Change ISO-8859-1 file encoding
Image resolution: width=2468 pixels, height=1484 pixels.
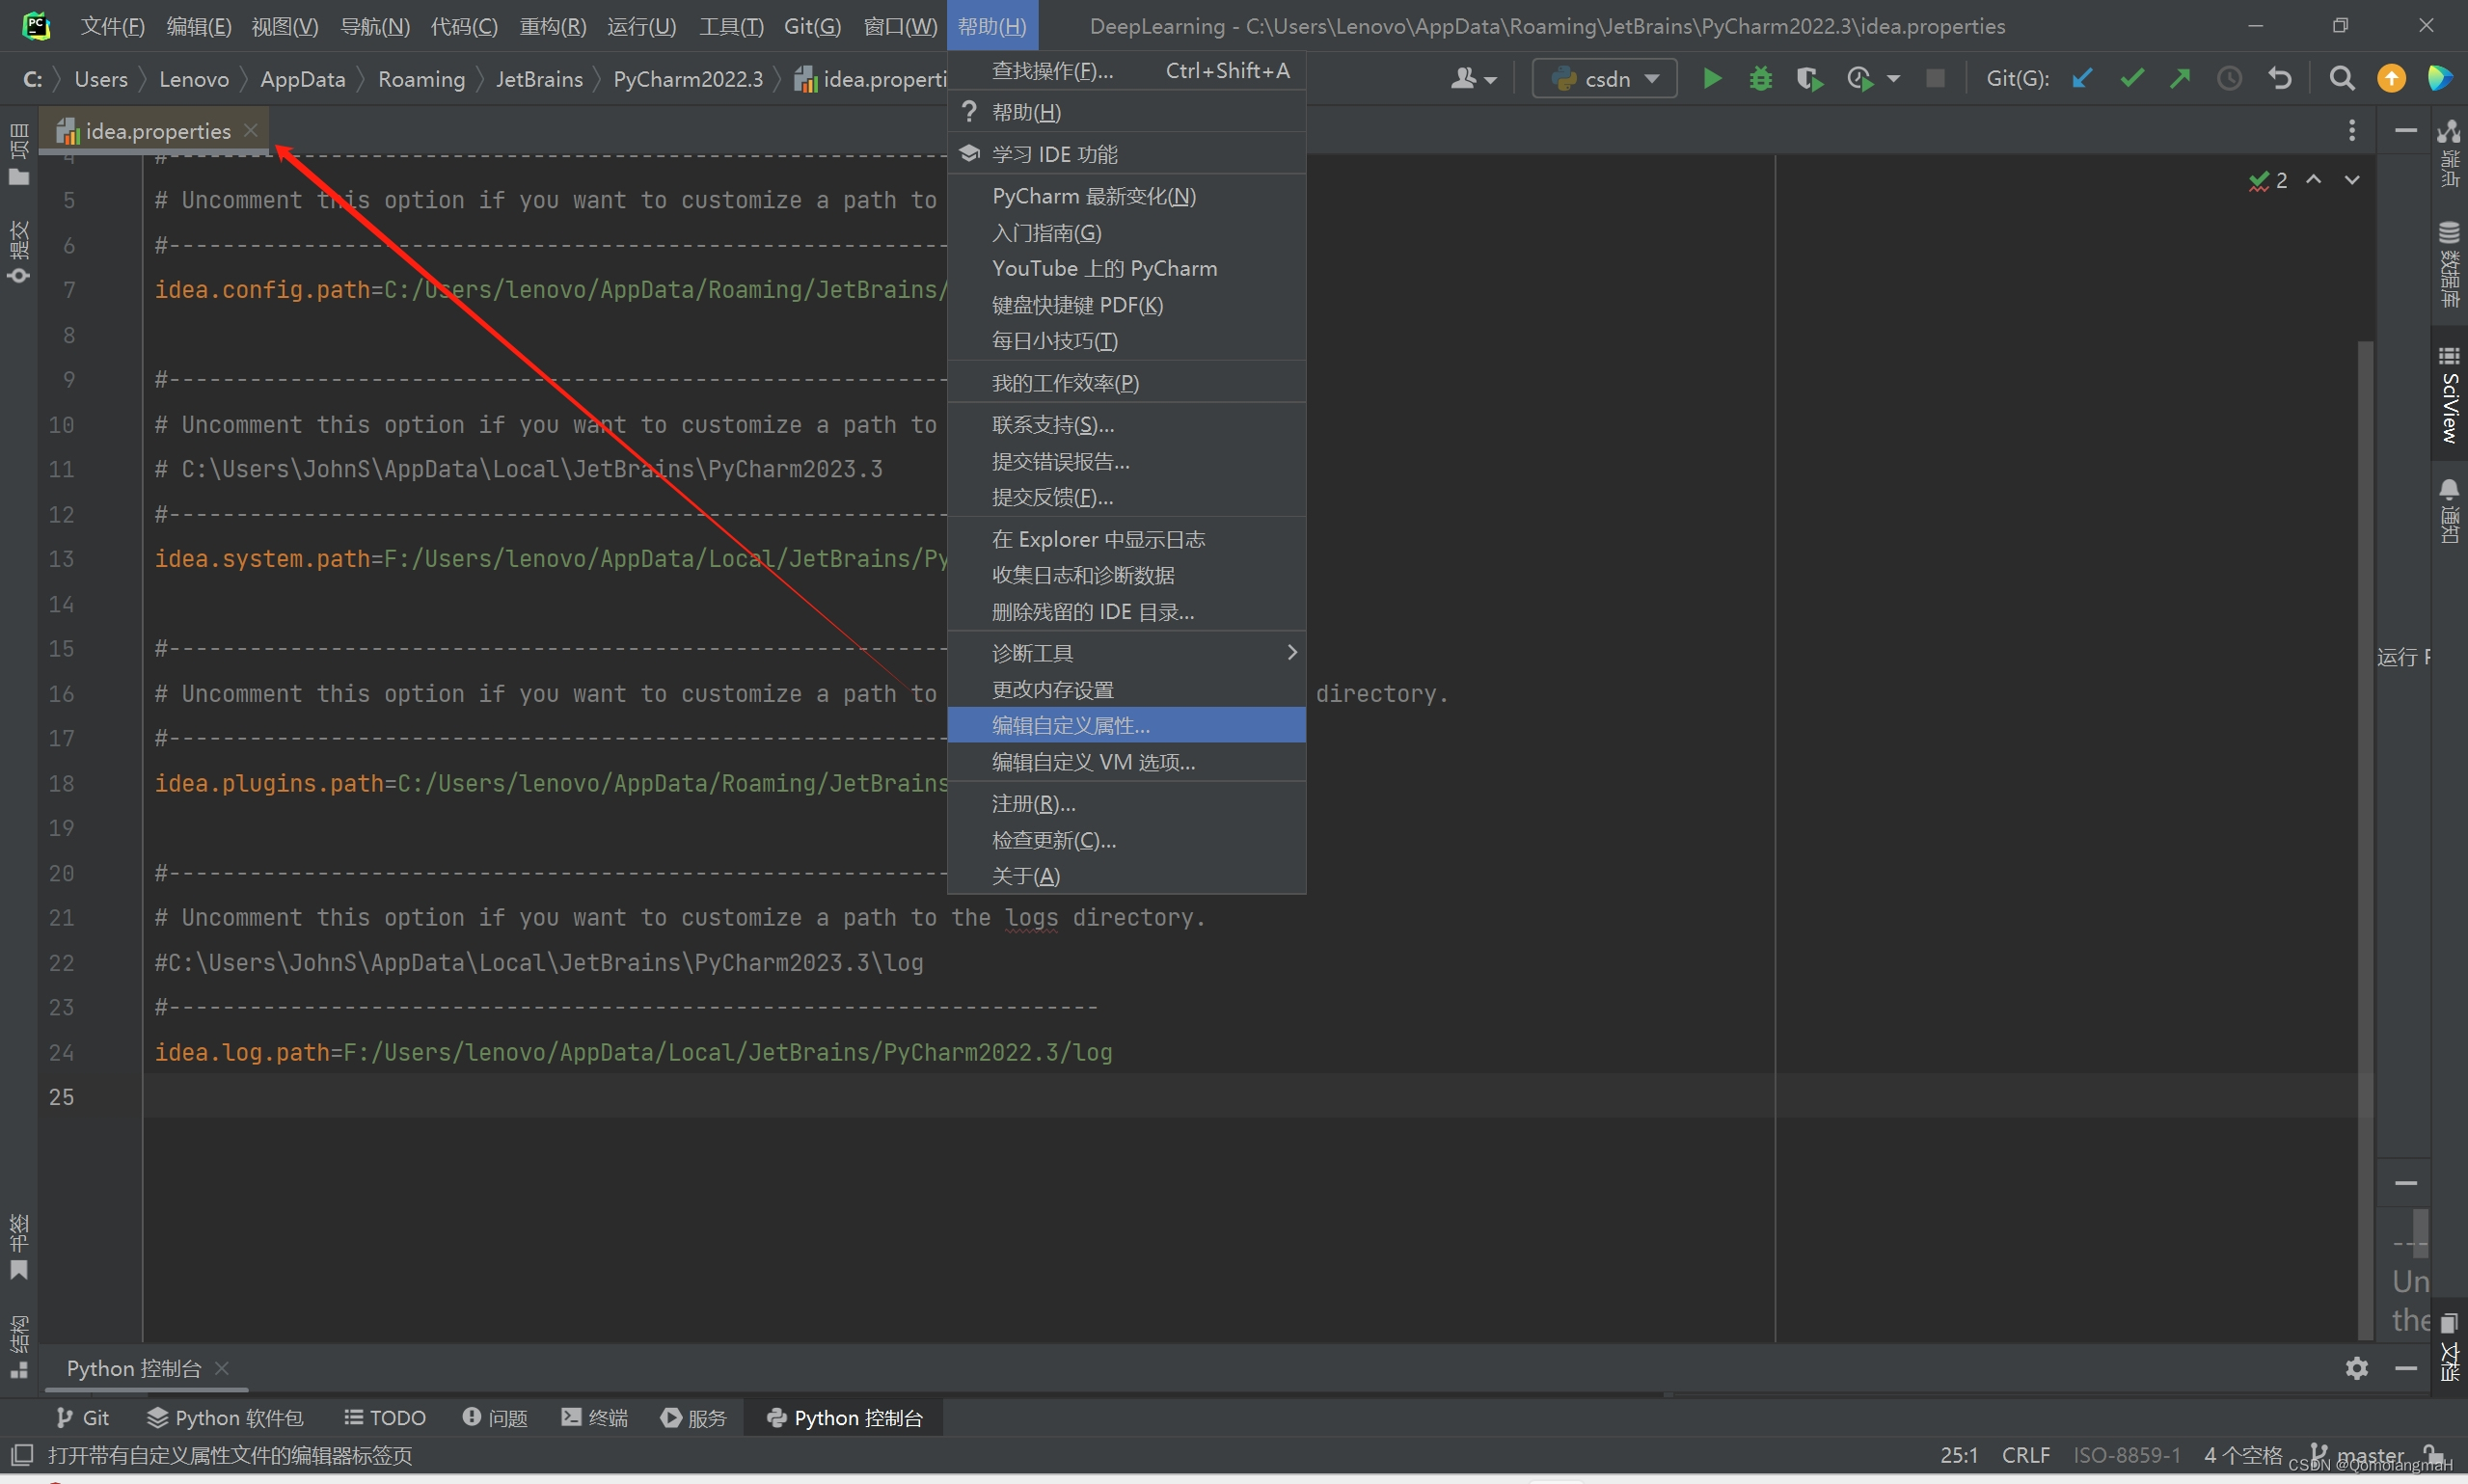coord(2126,1455)
